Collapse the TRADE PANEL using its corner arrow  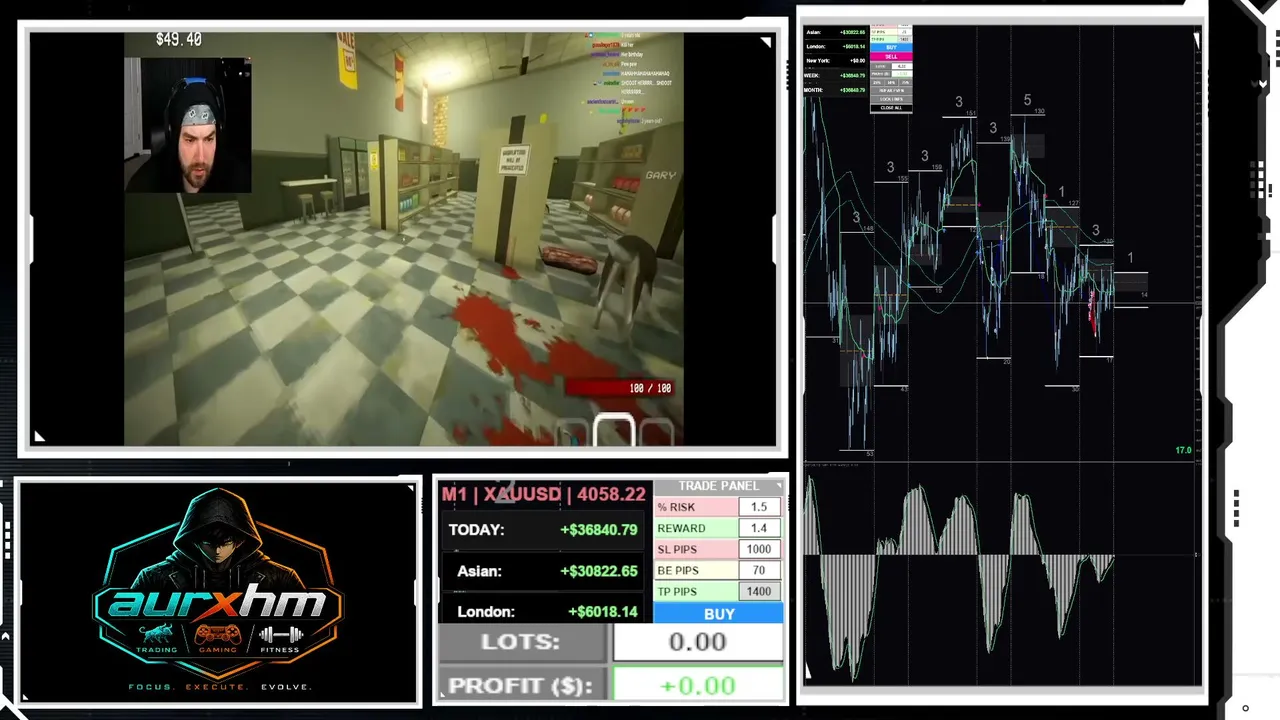778,486
